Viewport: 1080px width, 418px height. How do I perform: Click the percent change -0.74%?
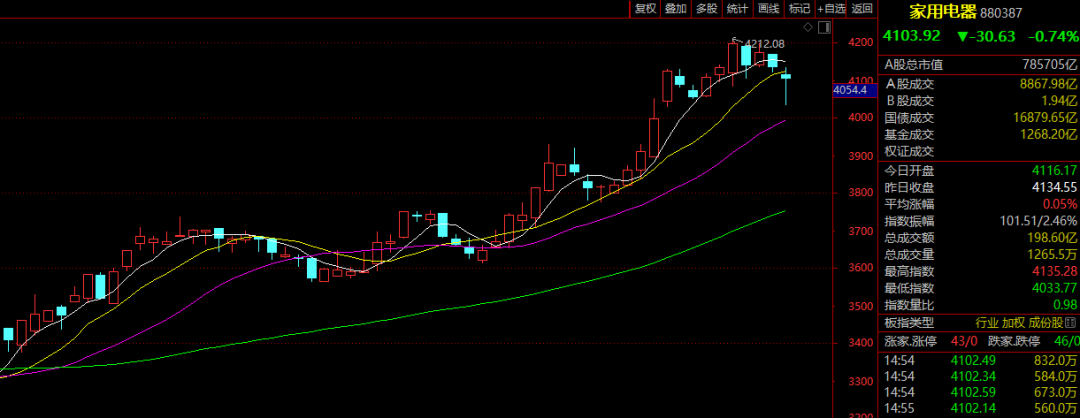(x=1053, y=36)
